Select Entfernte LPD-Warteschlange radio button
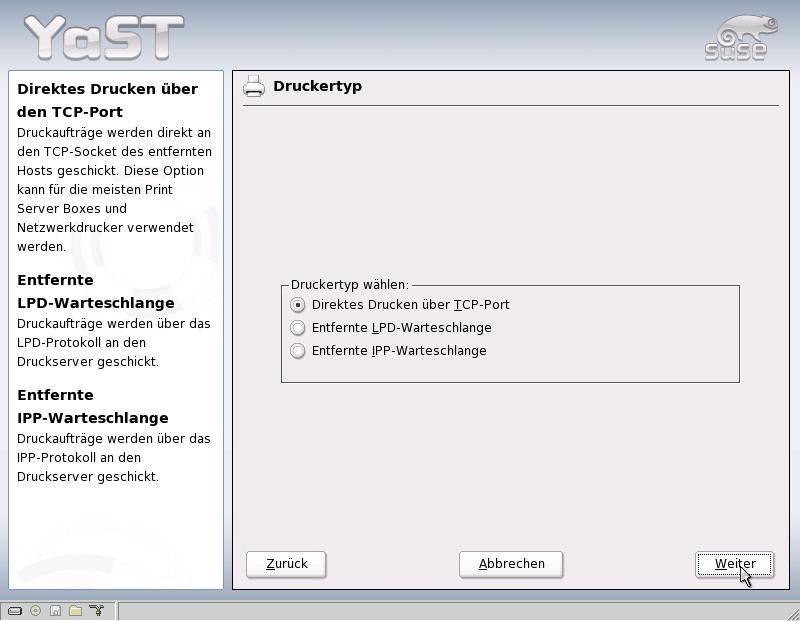The width and height of the screenshot is (800, 621). pyautogui.click(x=297, y=328)
